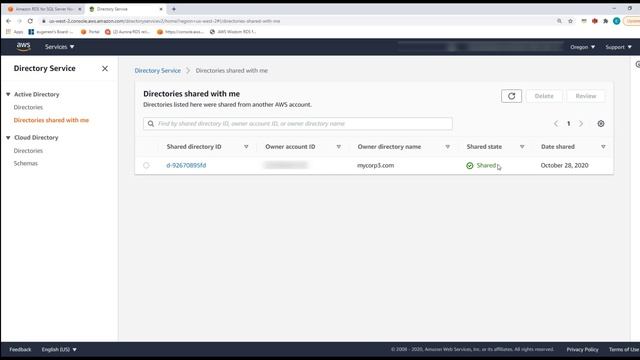
Task: Click the browser address bar URL
Action: coord(164,21)
